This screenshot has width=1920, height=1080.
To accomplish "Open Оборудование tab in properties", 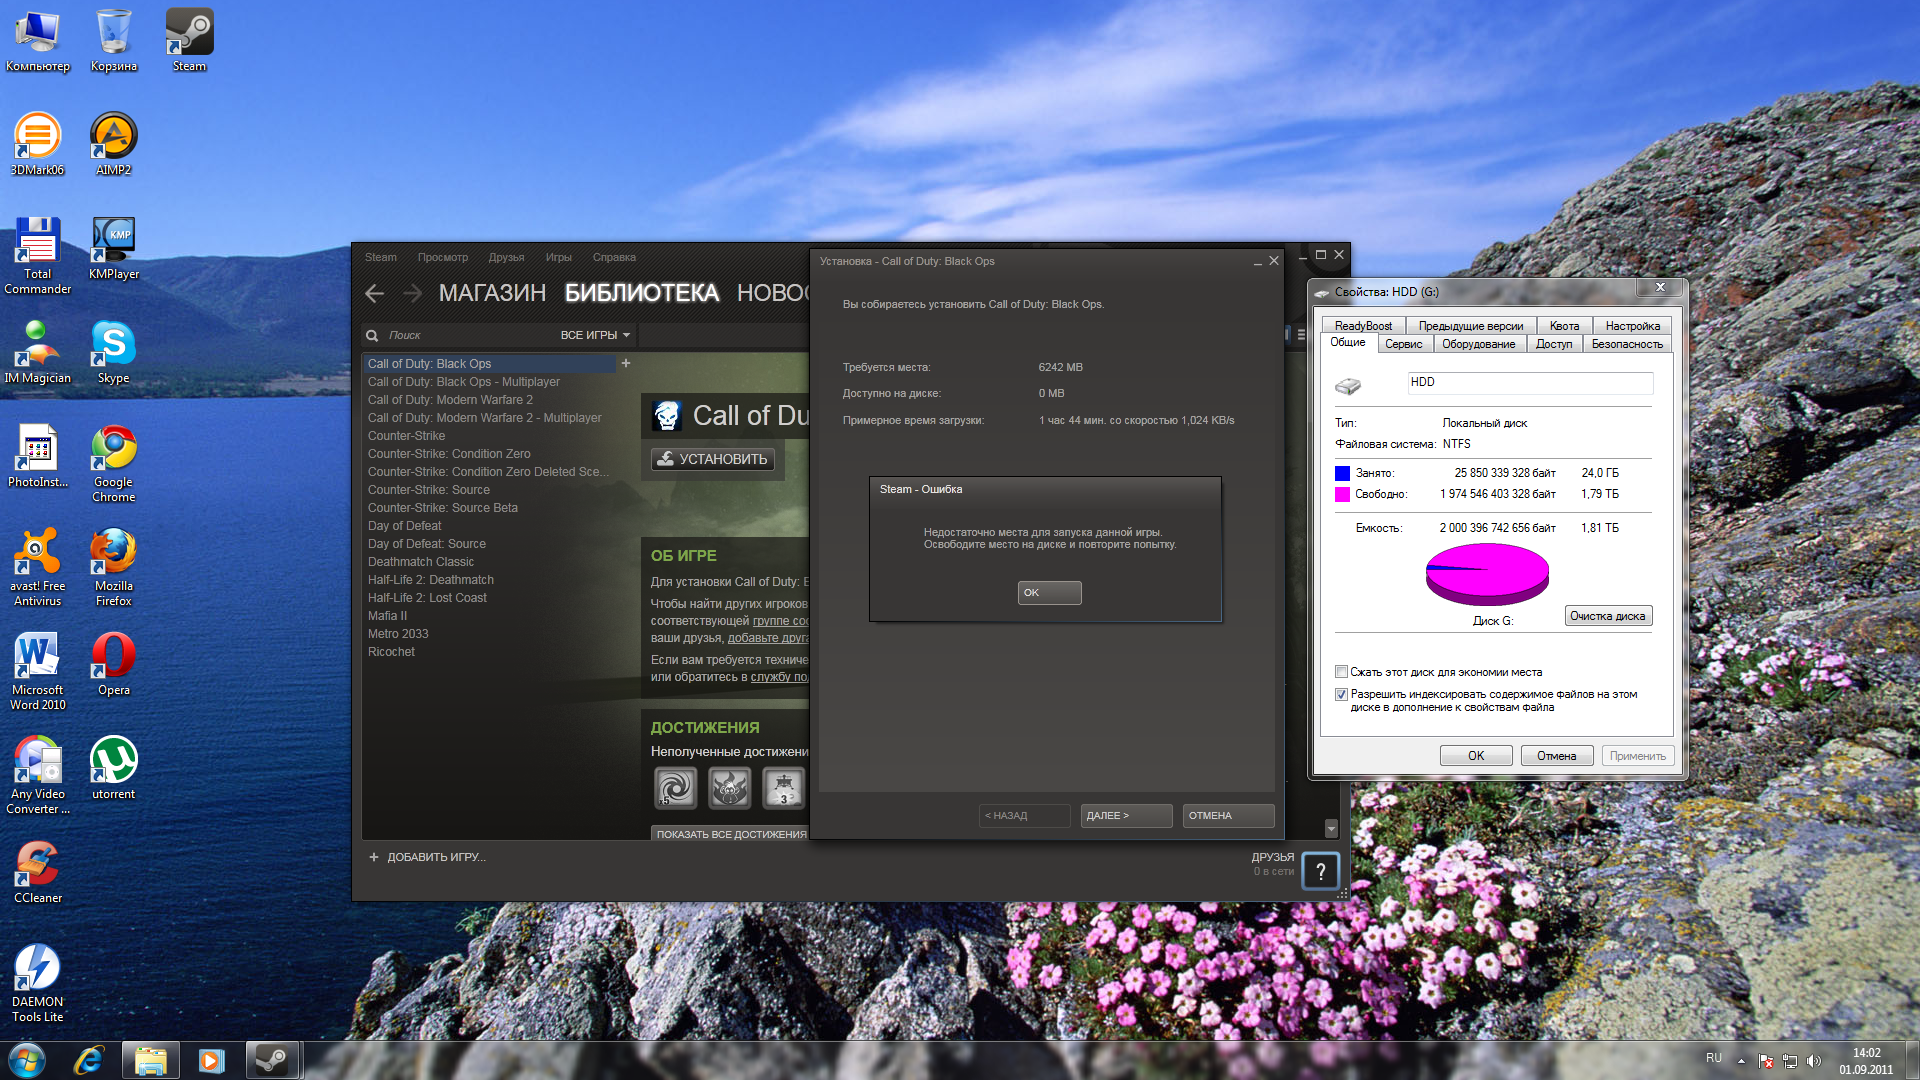I will tap(1478, 344).
